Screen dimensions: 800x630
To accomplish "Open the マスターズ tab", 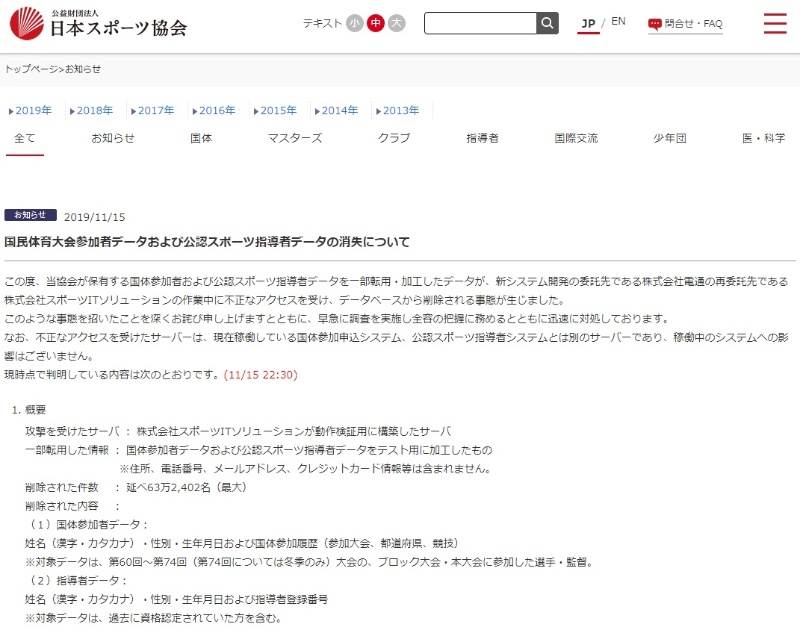I will tap(294, 138).
